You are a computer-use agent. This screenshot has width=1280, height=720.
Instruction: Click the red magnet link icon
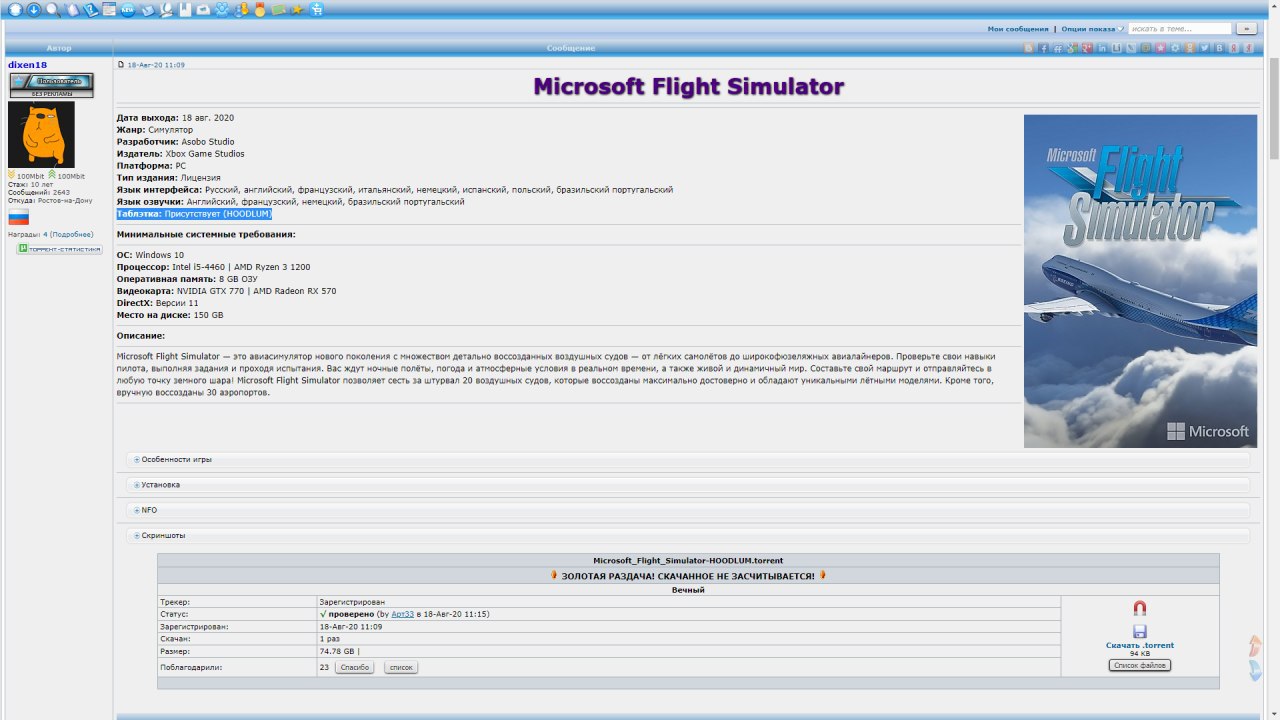[1140, 608]
